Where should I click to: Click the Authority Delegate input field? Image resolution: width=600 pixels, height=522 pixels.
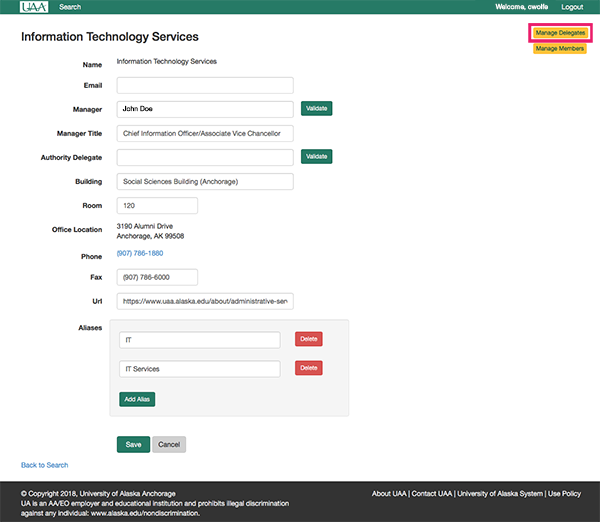tap(204, 157)
